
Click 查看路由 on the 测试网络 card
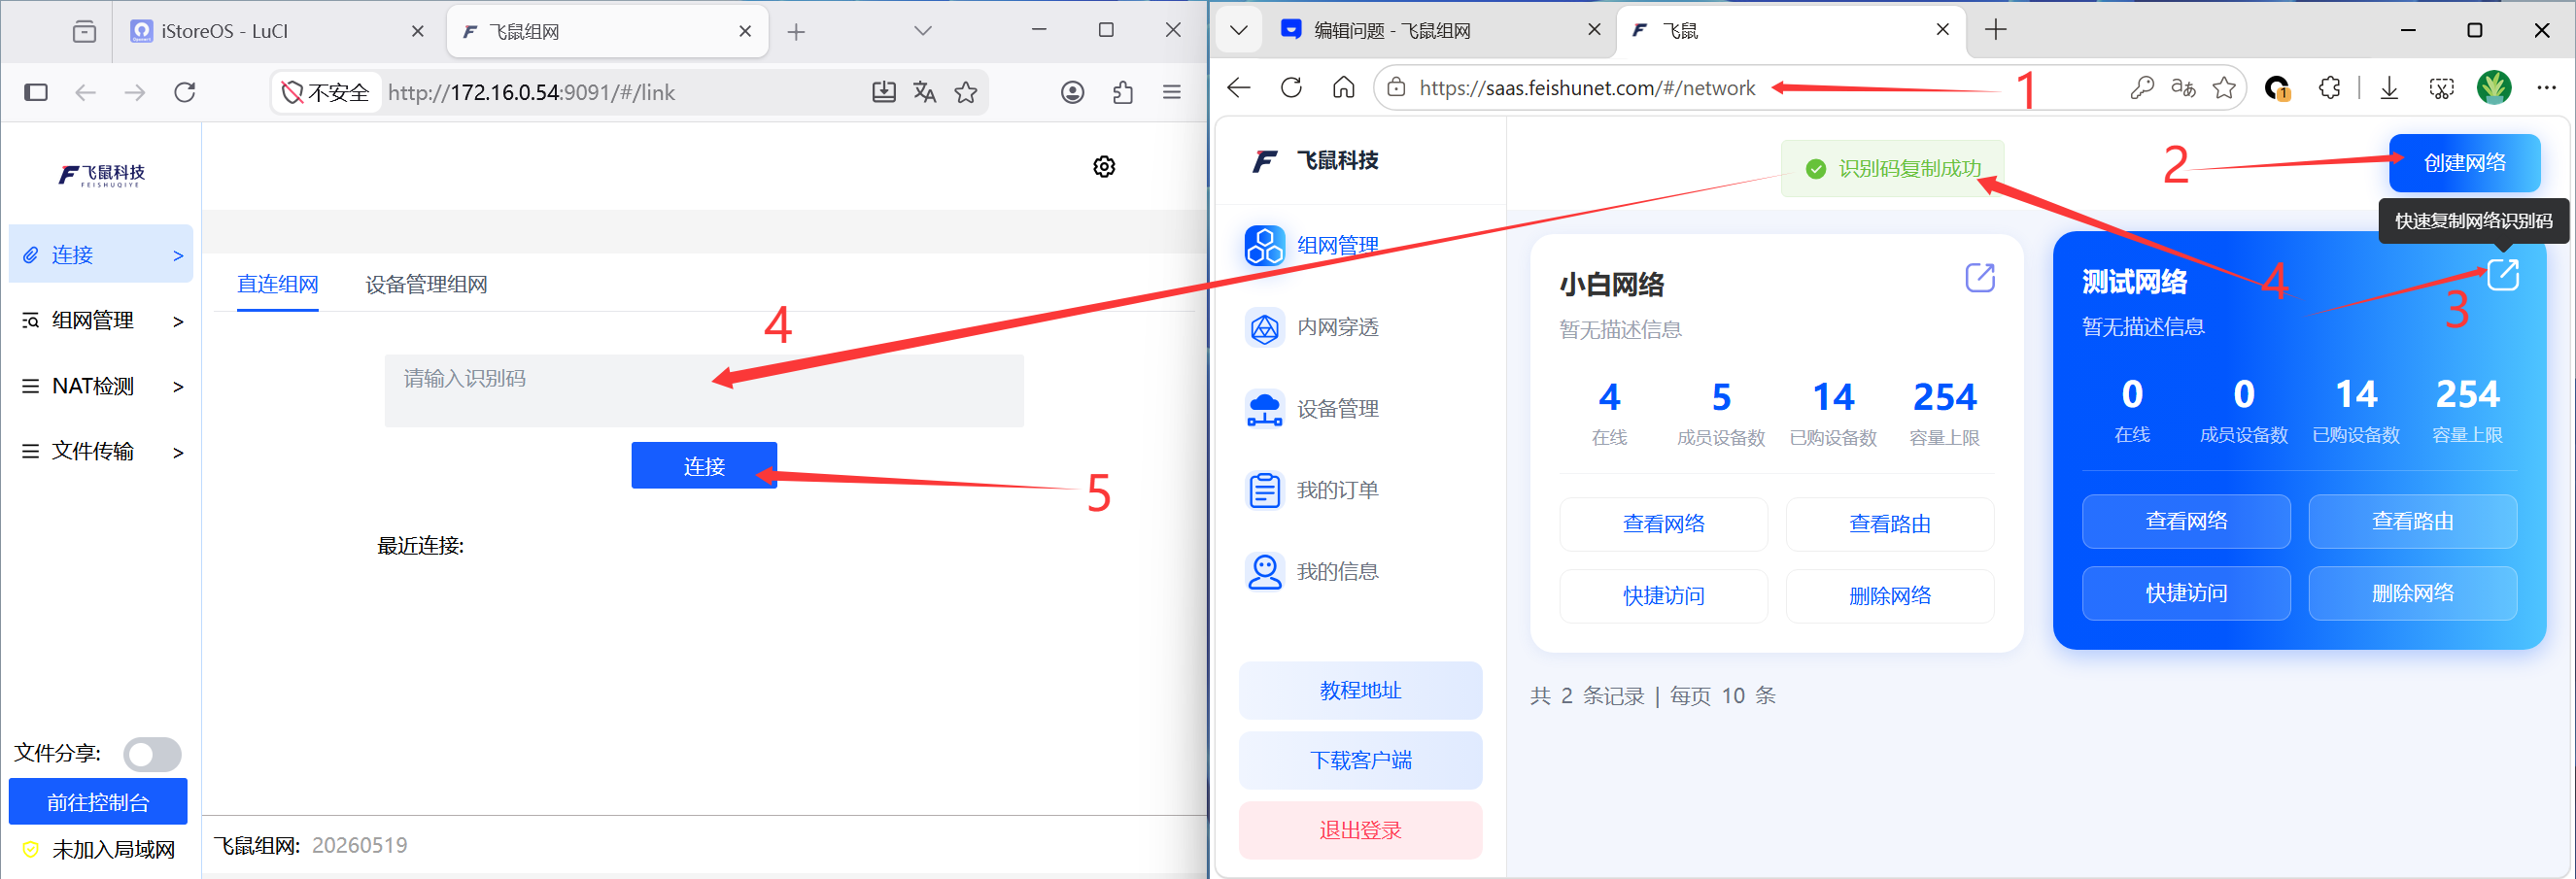tap(2412, 521)
